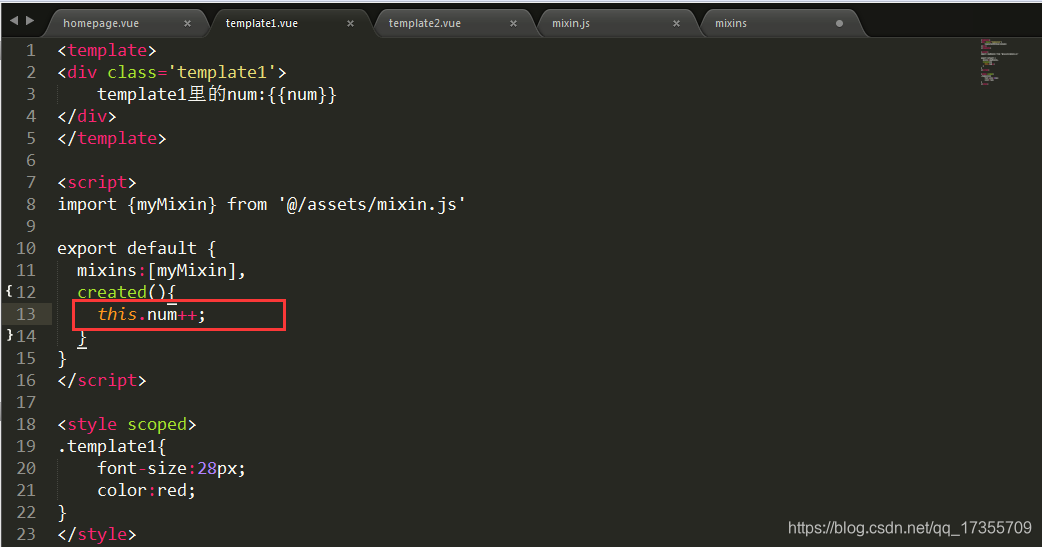This screenshot has width=1042, height=547.
Task: Click the '<style scoped>' tag
Action: tap(127, 424)
